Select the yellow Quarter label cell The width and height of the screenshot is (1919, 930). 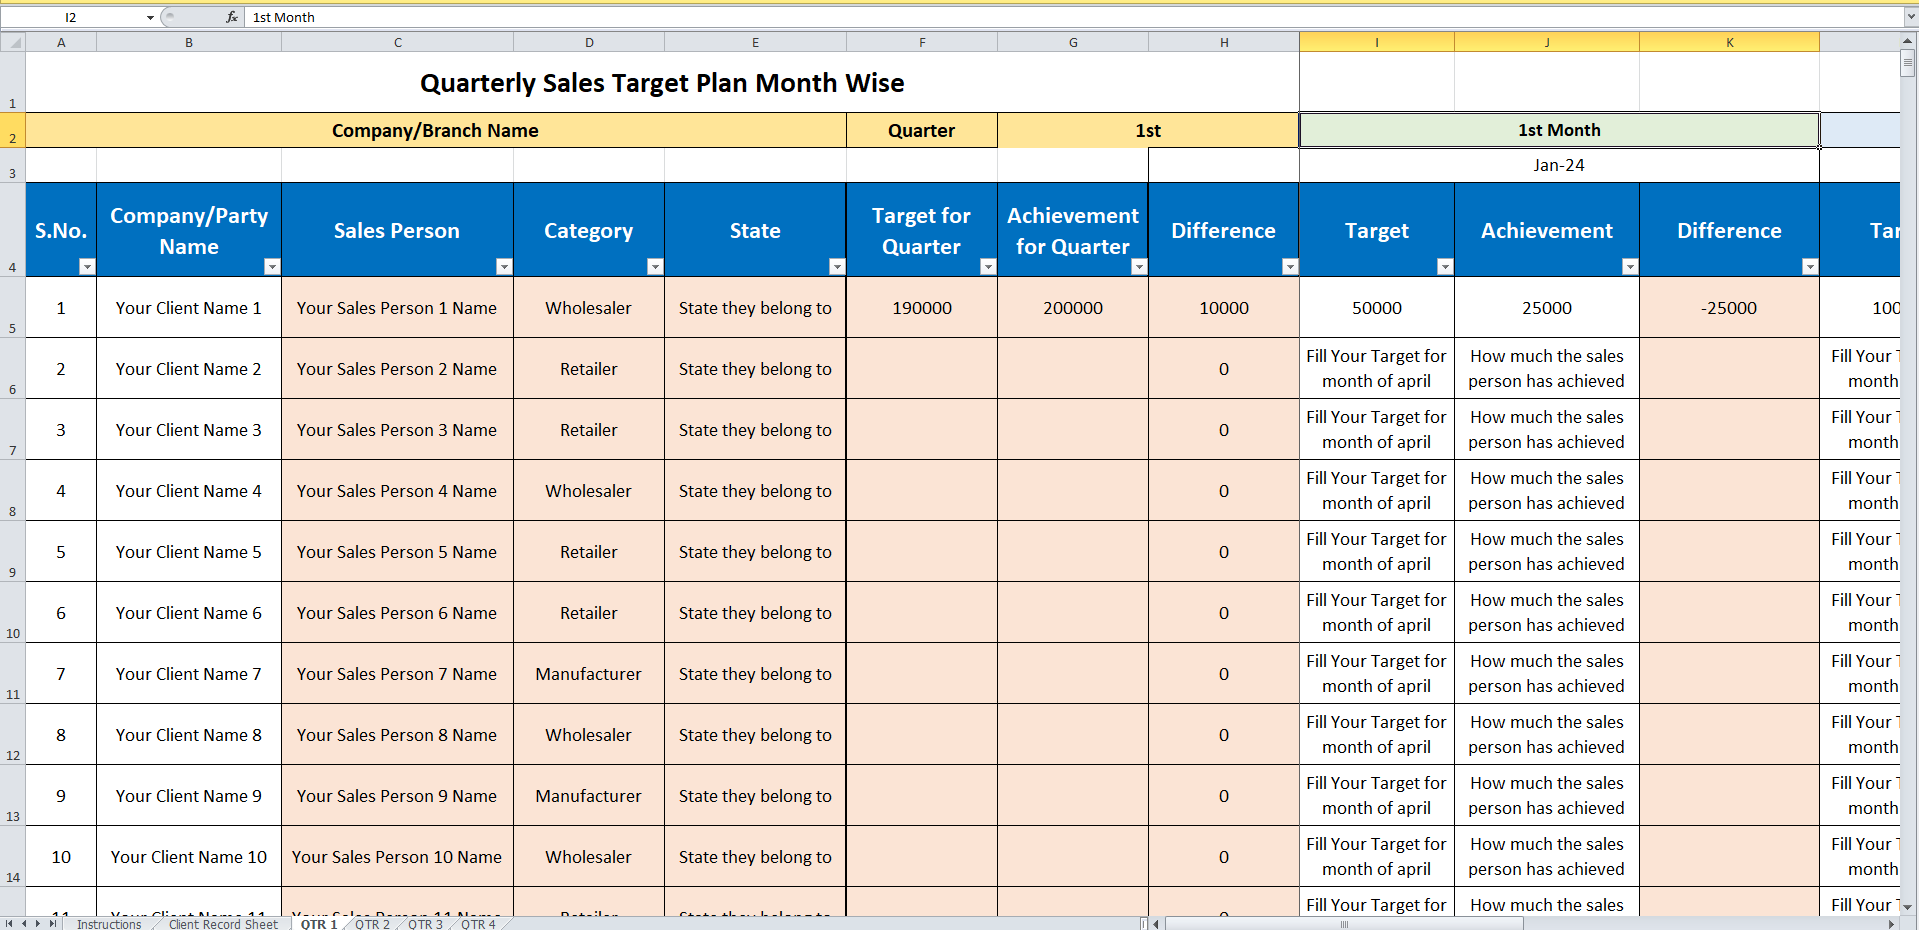click(922, 130)
